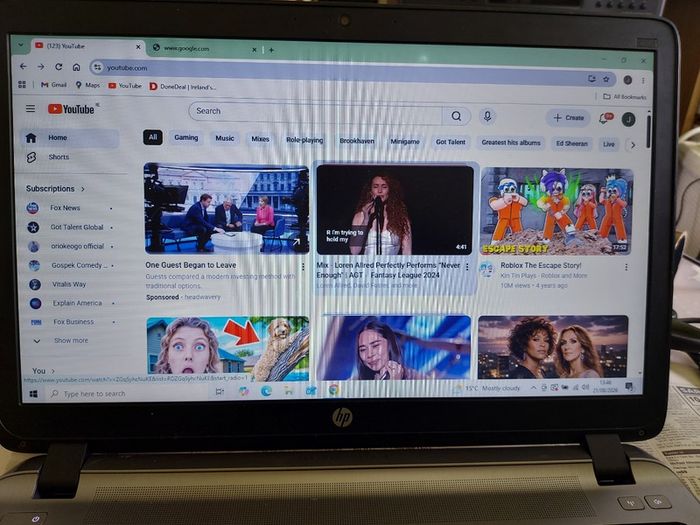Click the YouTube logo
The image size is (700, 525).
tap(71, 109)
